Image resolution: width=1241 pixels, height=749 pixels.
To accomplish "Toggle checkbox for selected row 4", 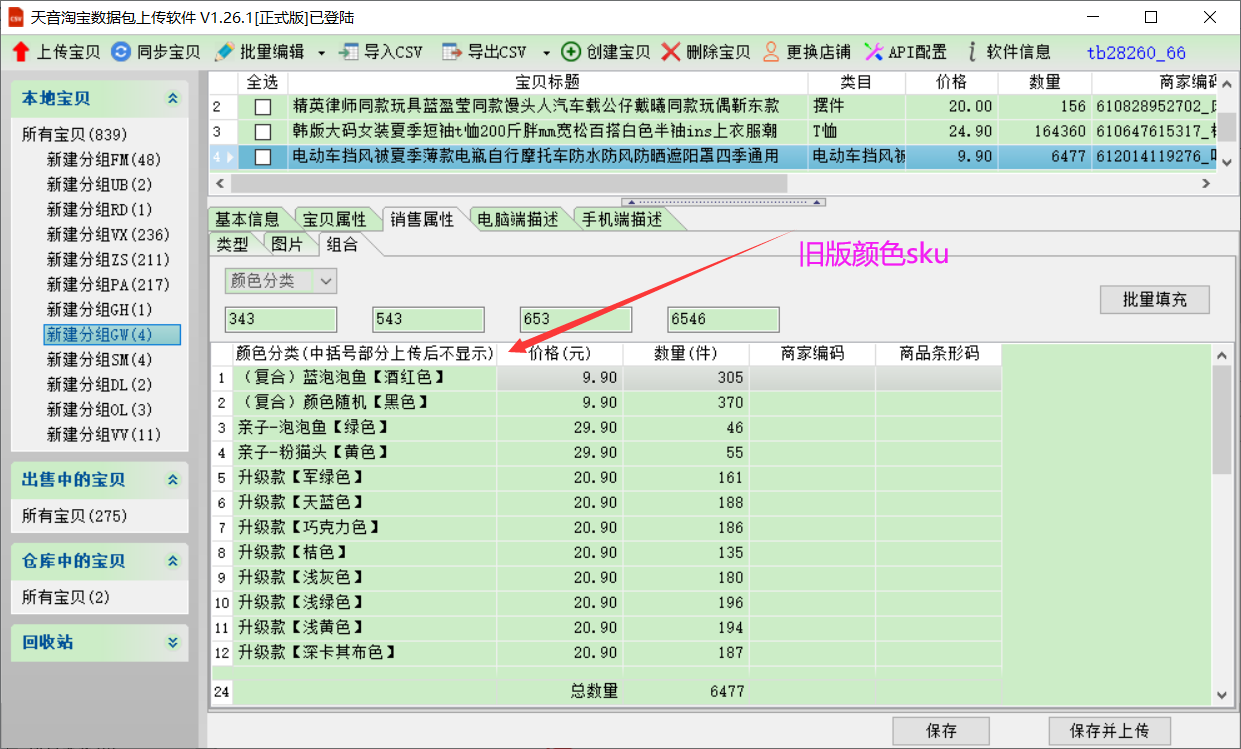I will 263,157.
